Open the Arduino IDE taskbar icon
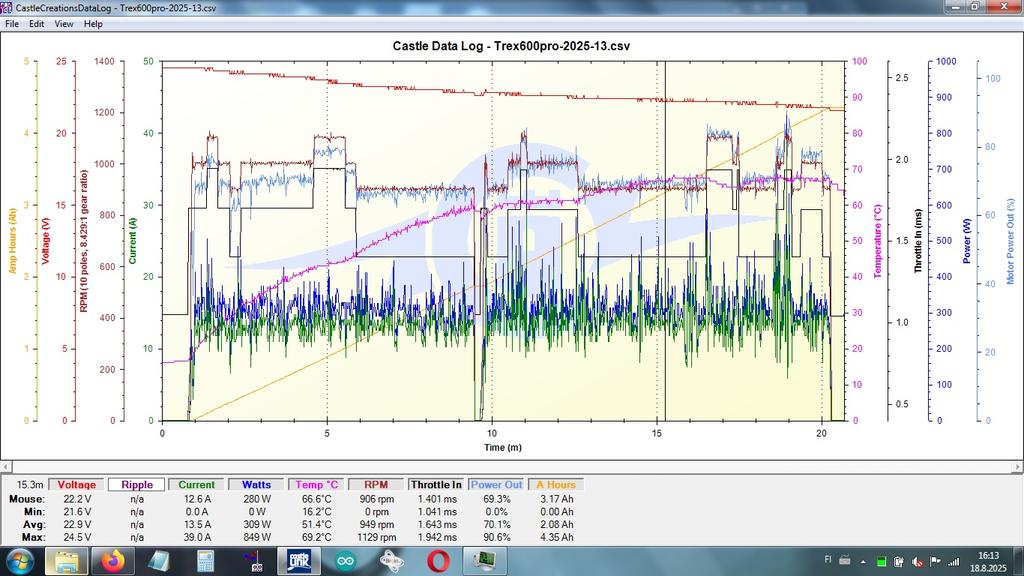1024x576 pixels. (345, 561)
